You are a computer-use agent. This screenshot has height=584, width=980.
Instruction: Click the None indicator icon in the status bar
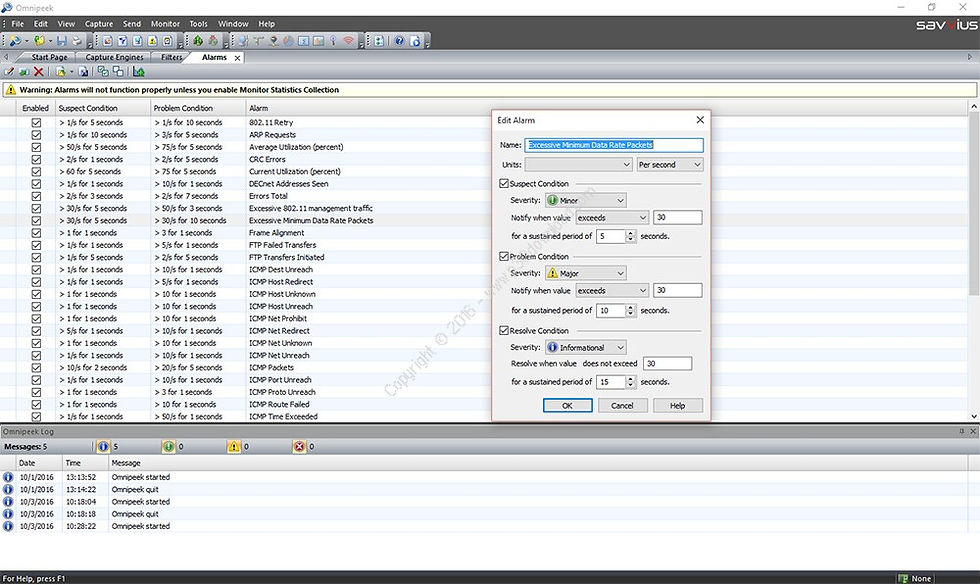point(902,578)
